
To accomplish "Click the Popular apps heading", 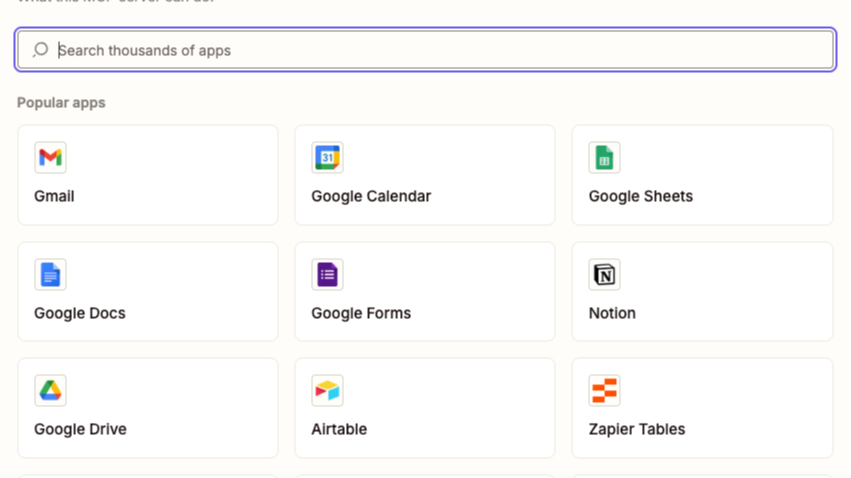I will (61, 103).
